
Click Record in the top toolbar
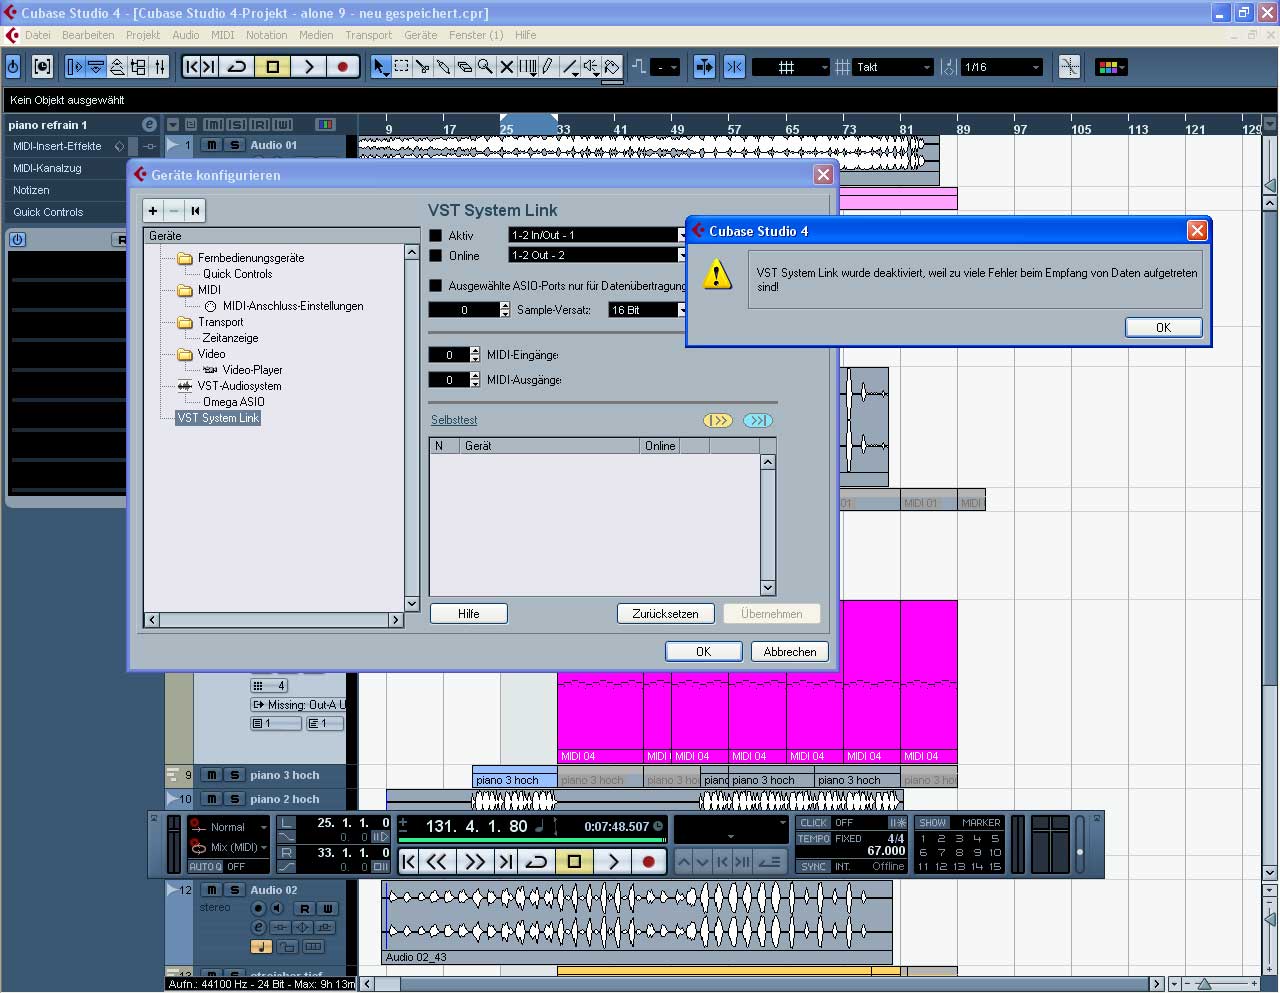click(343, 67)
